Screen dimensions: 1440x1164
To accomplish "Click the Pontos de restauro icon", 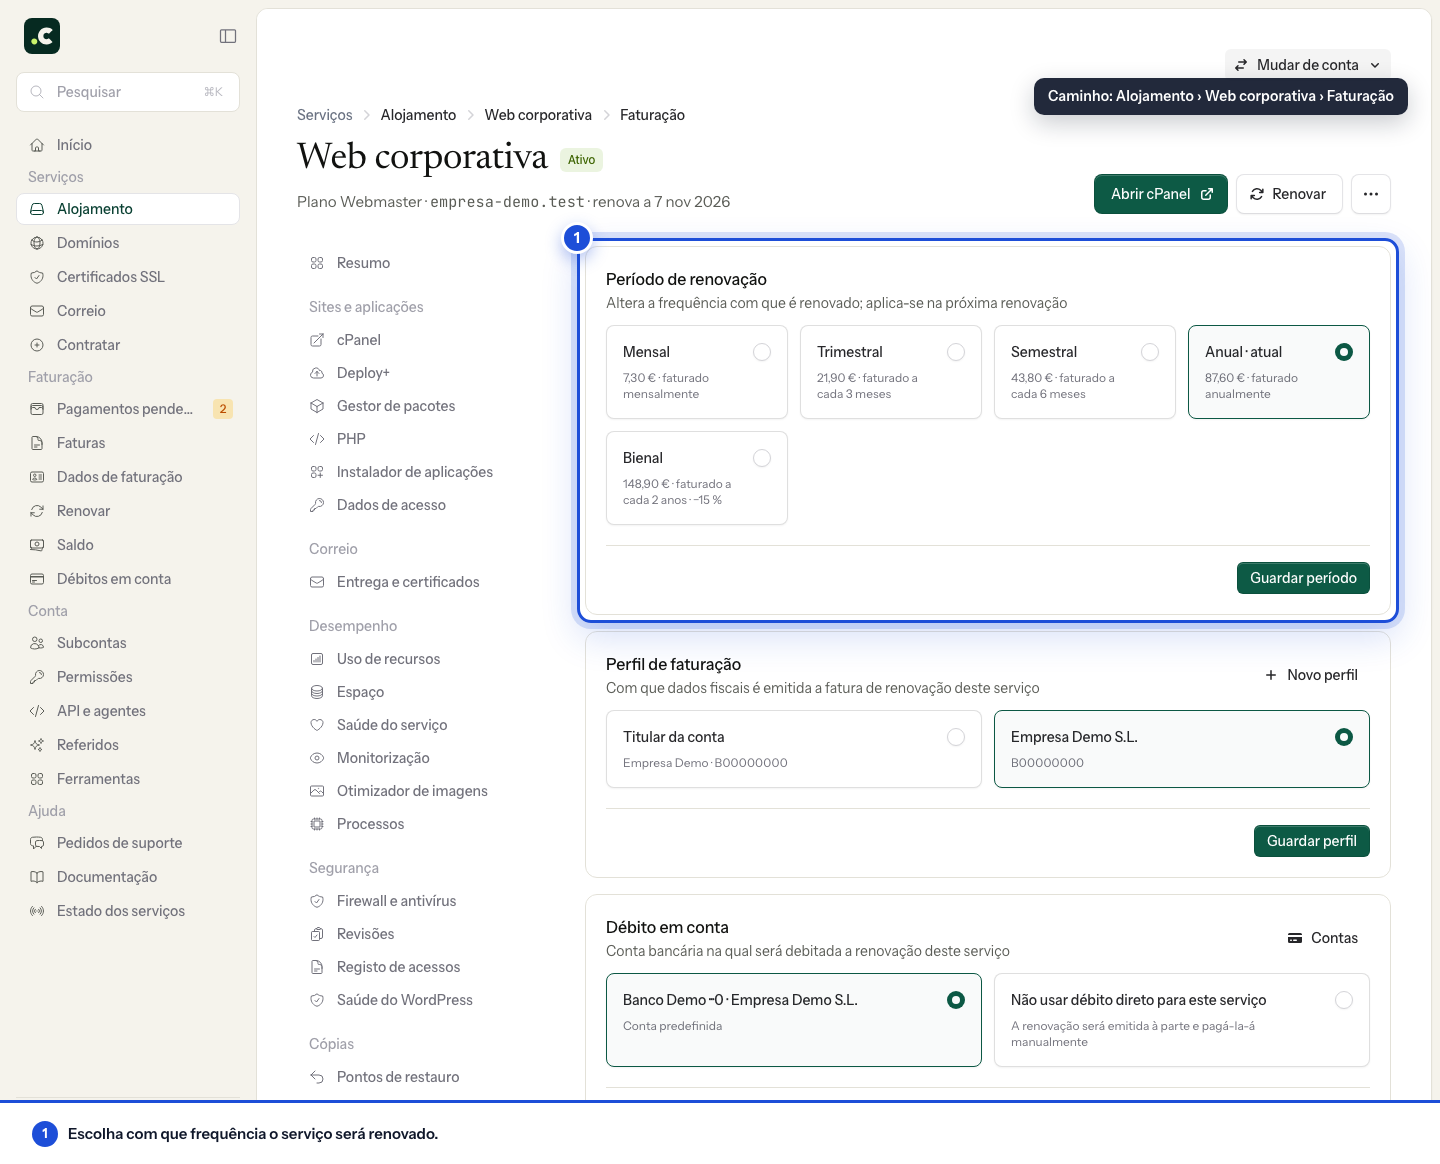I will pyautogui.click(x=317, y=1077).
